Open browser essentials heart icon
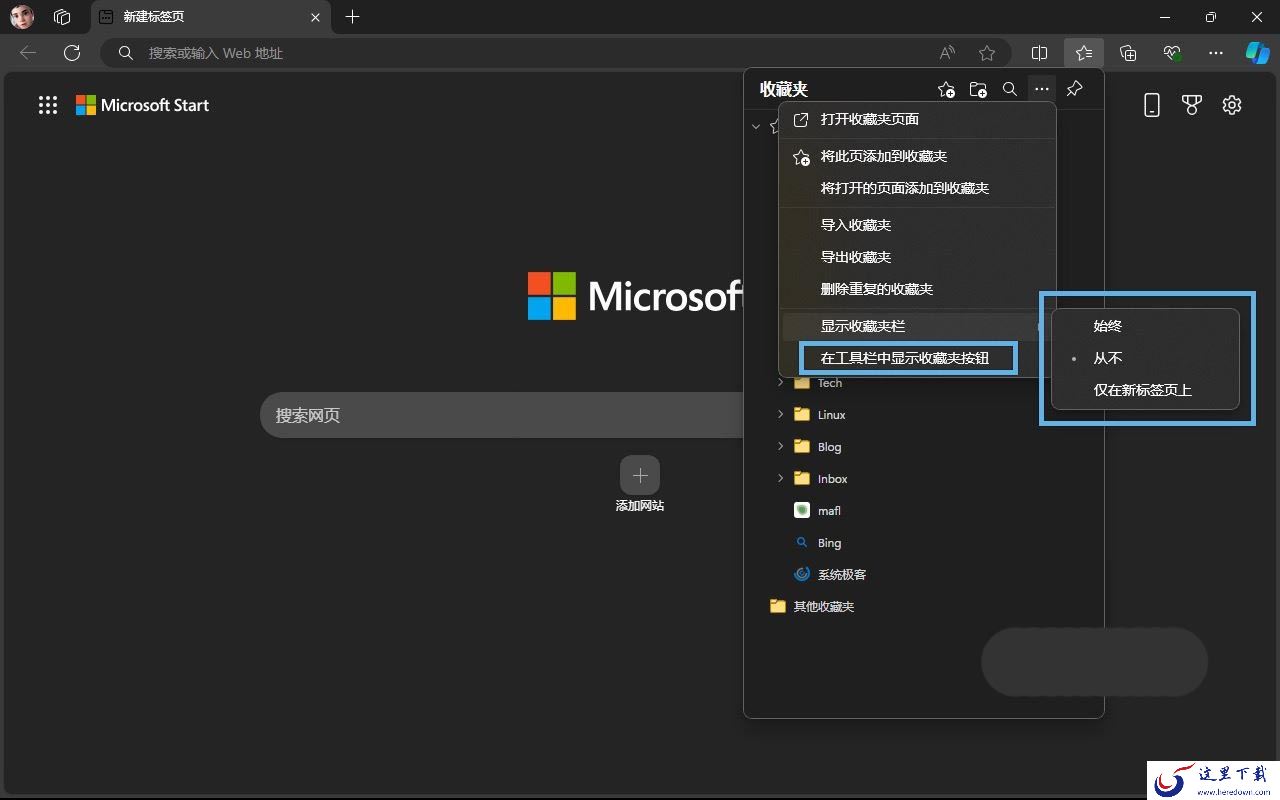This screenshot has height=800, width=1280. (x=1172, y=53)
